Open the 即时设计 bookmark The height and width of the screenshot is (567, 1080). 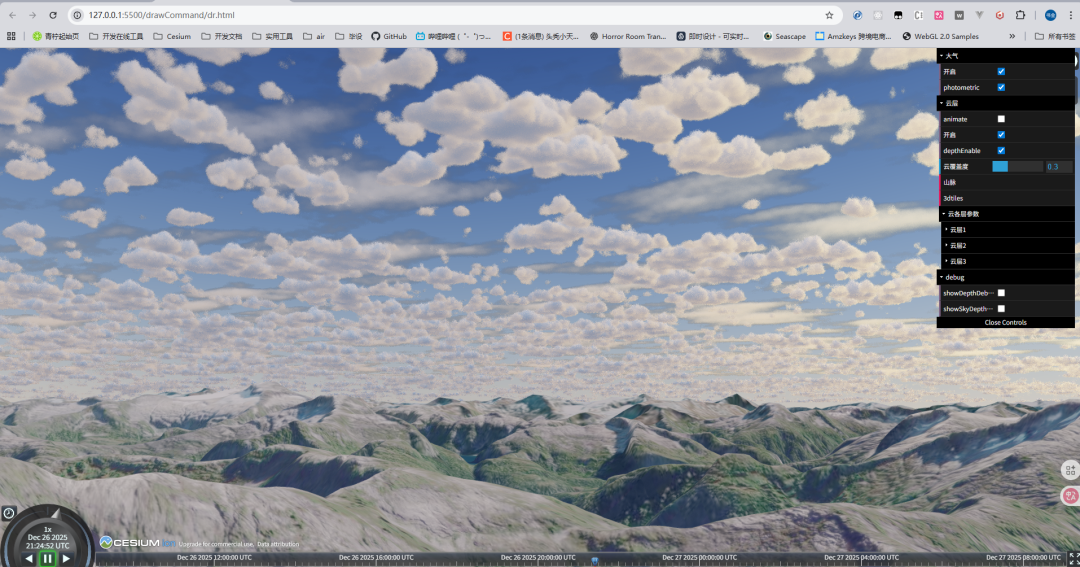click(712, 36)
